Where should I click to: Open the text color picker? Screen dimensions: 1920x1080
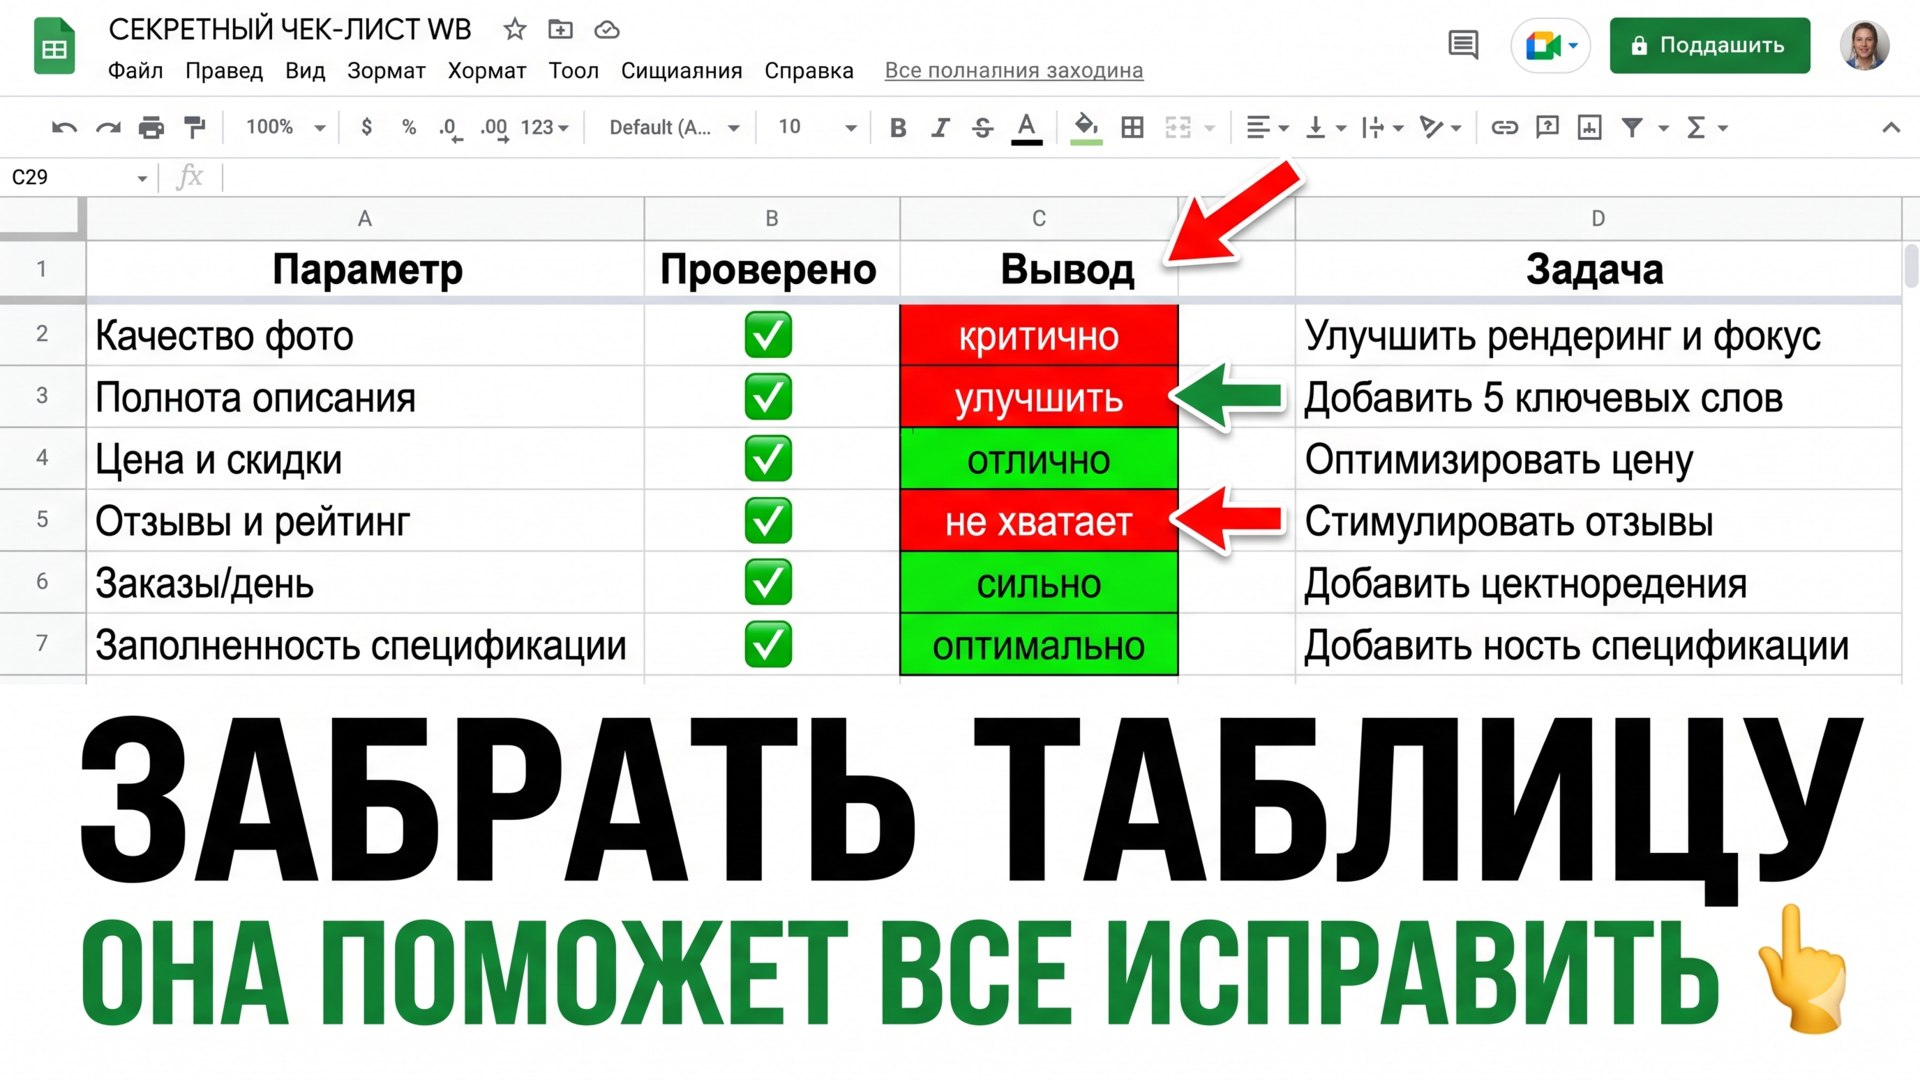pos(1026,128)
